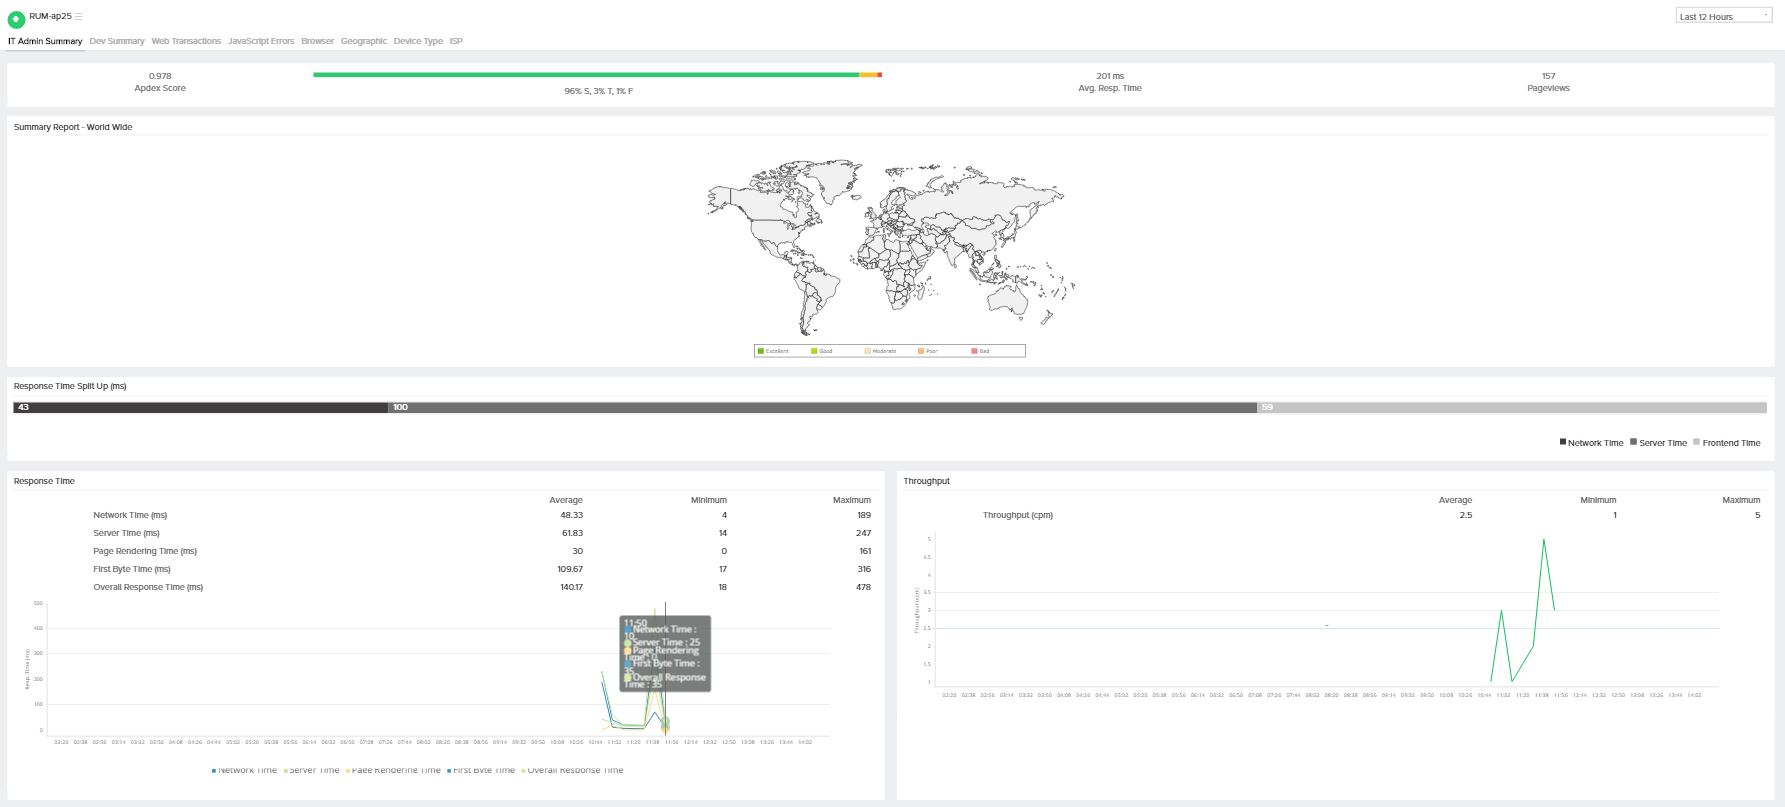This screenshot has width=1785, height=807.
Task: Select the IT Admin Summary tab
Action: point(45,41)
